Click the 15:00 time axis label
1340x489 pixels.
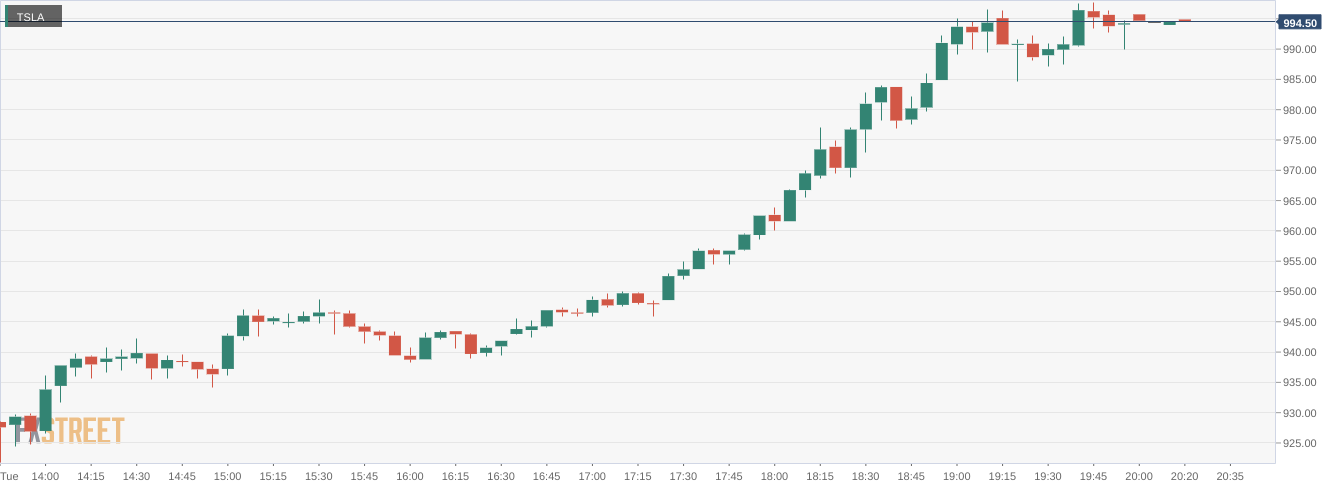pos(227,476)
